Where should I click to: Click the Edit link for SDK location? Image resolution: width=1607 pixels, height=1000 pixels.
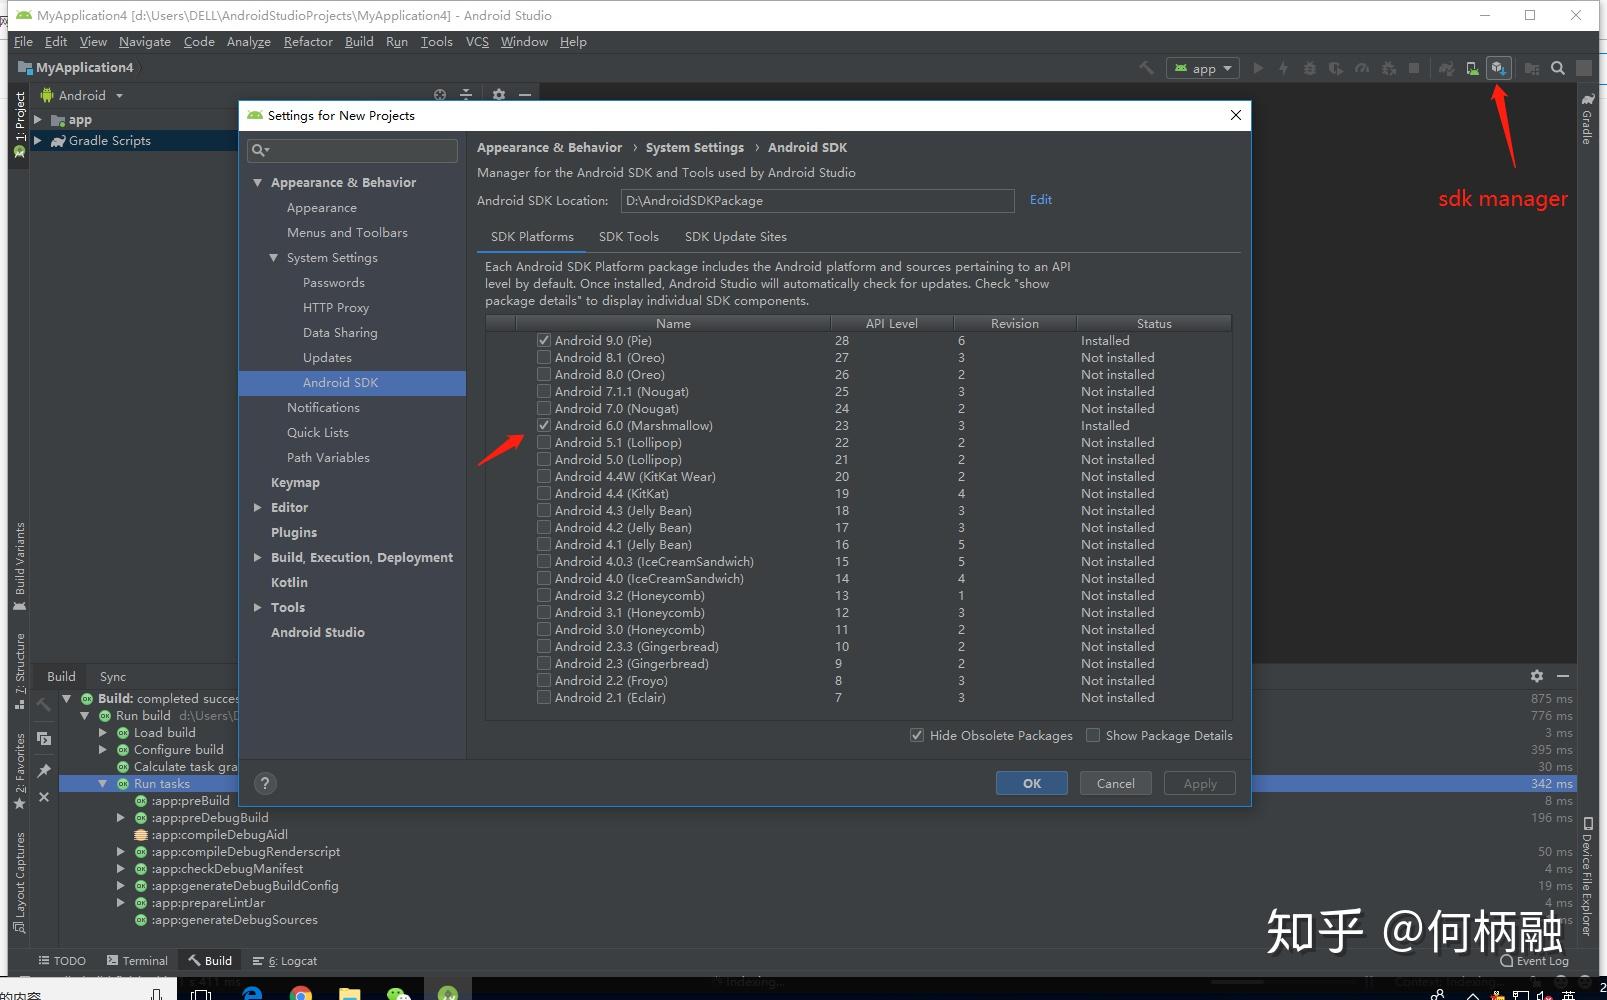pyautogui.click(x=1041, y=199)
